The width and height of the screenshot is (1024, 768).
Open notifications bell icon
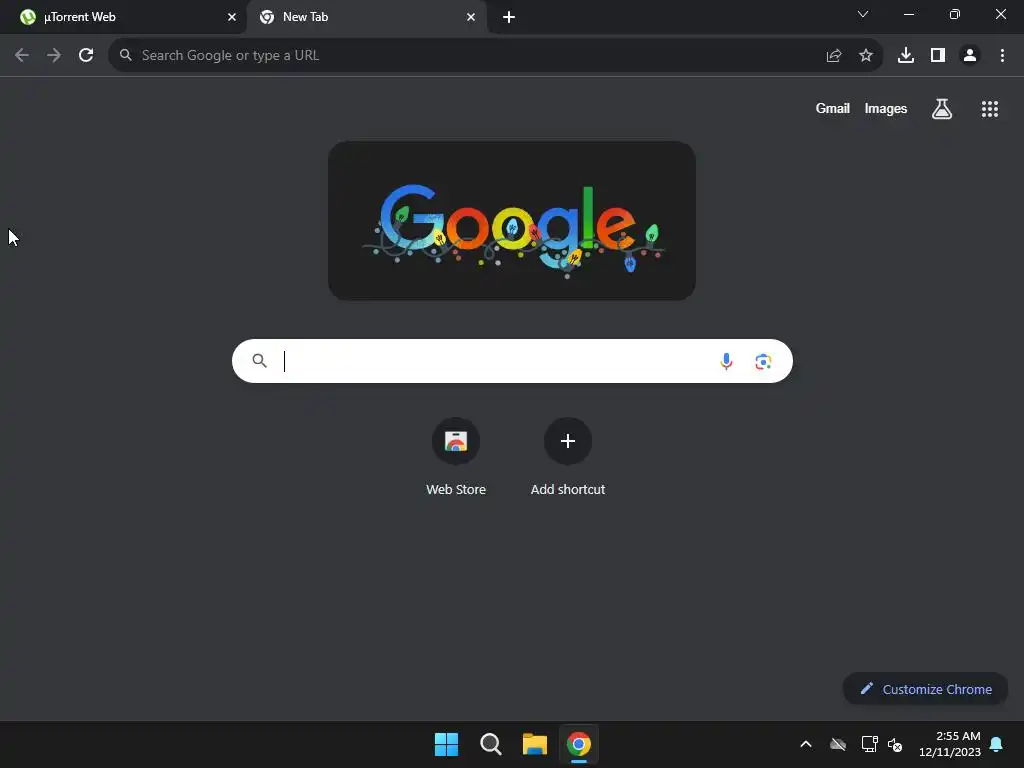997,744
